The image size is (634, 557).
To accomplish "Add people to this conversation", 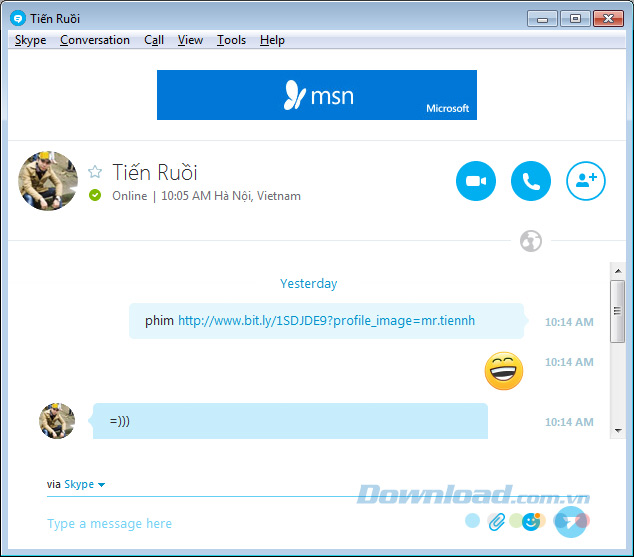I will (x=585, y=181).
